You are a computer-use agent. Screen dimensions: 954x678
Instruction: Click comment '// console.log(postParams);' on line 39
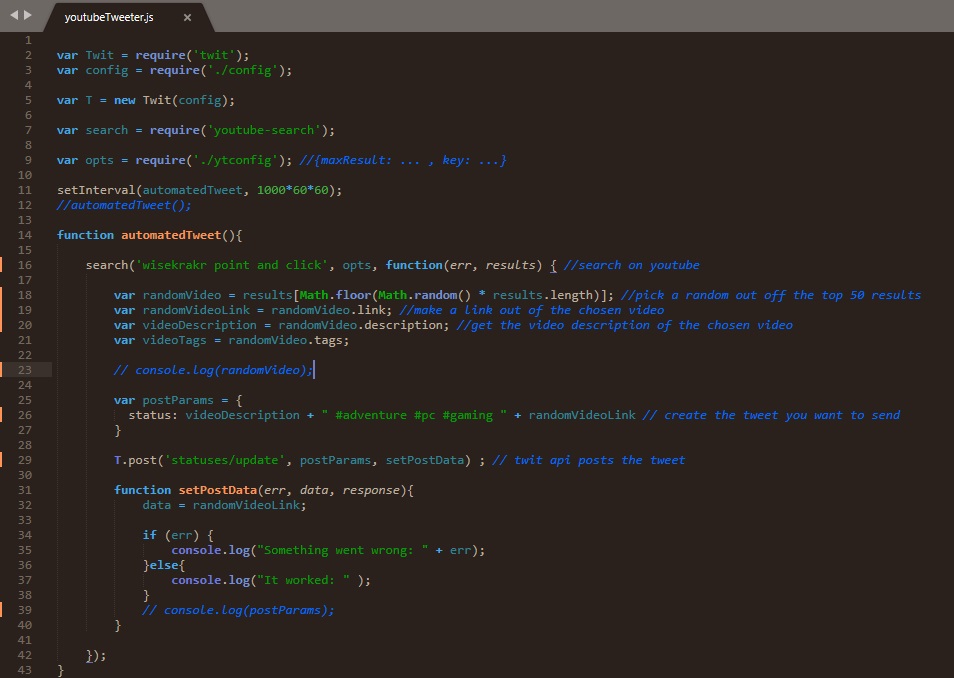(x=238, y=610)
